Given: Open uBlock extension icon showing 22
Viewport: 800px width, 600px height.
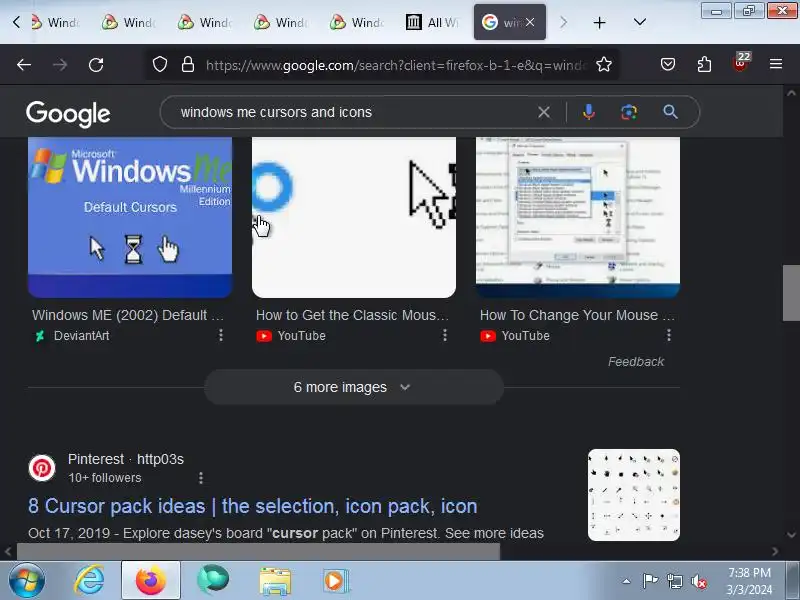Looking at the screenshot, I should 741,63.
